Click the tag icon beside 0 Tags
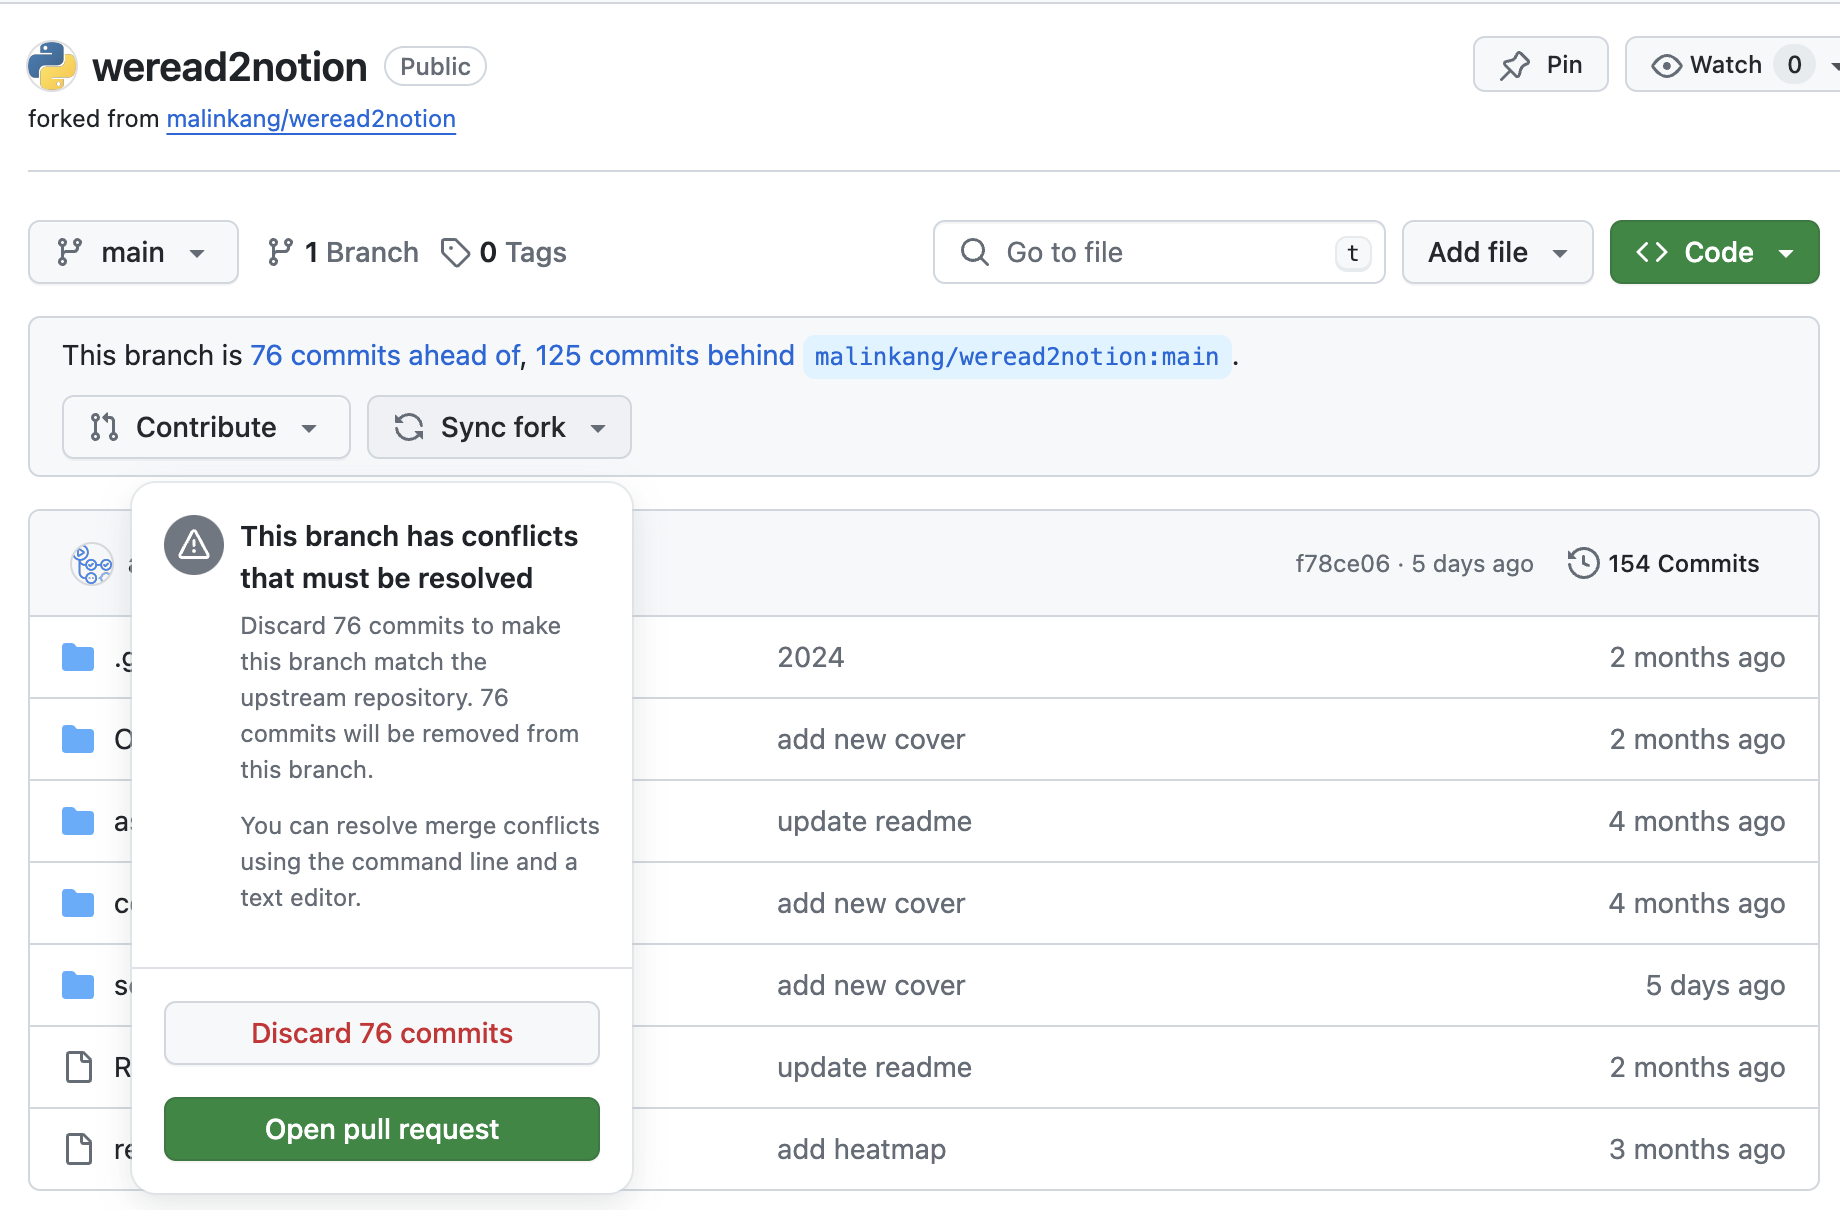The image size is (1840, 1210). tap(455, 252)
